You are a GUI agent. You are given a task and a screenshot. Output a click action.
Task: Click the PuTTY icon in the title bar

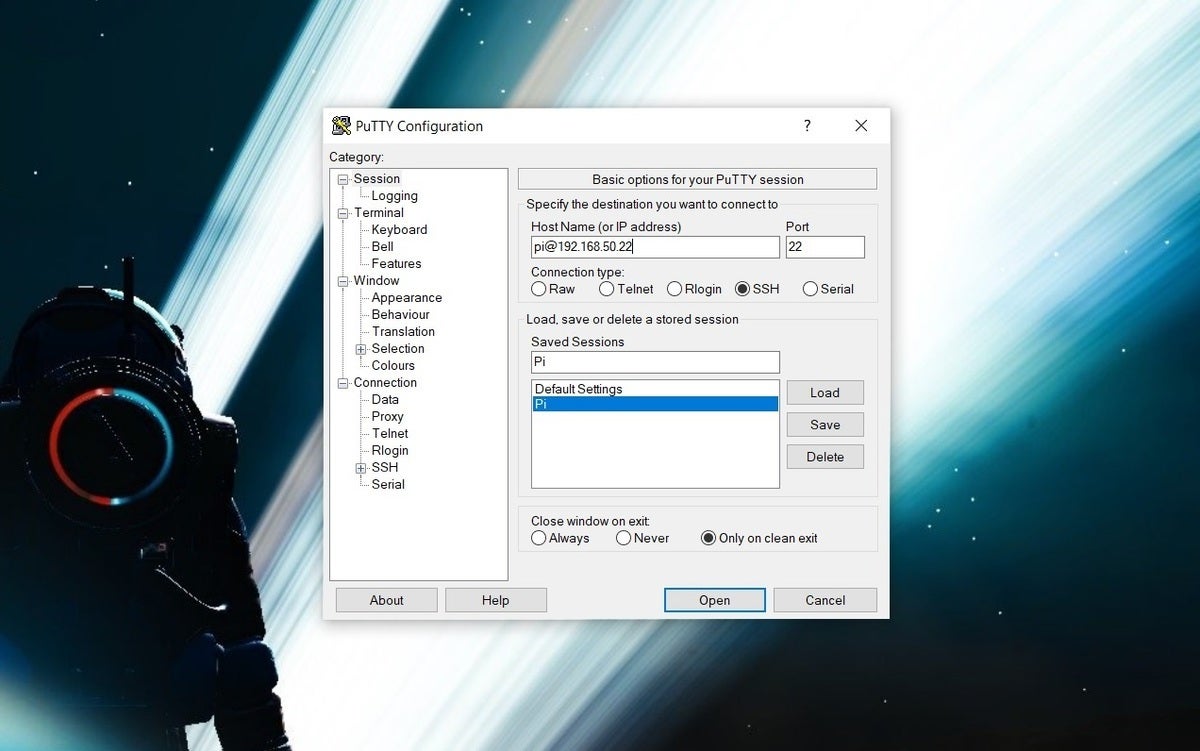[x=341, y=126]
